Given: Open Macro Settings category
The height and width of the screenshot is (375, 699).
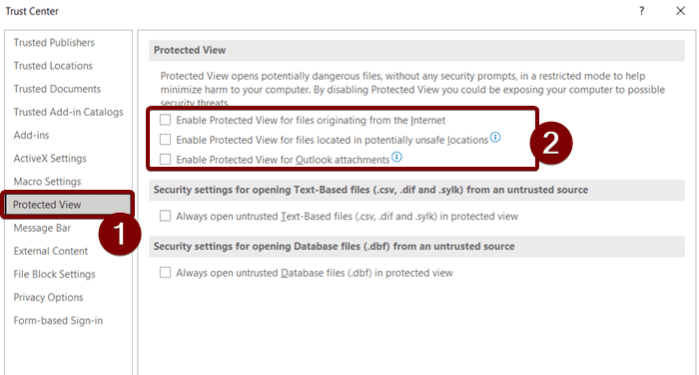Looking at the screenshot, I should 47,181.
